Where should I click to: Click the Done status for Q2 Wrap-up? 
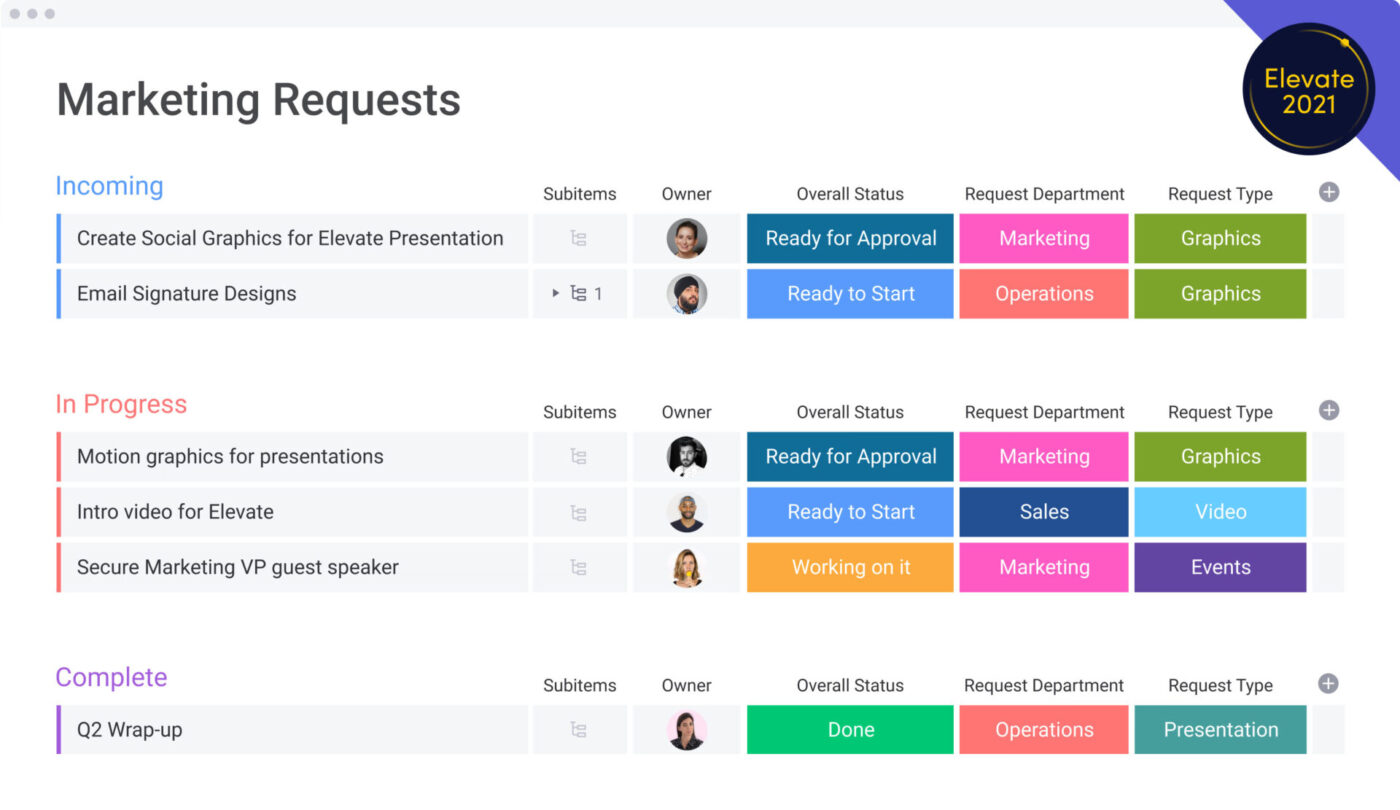(849, 729)
